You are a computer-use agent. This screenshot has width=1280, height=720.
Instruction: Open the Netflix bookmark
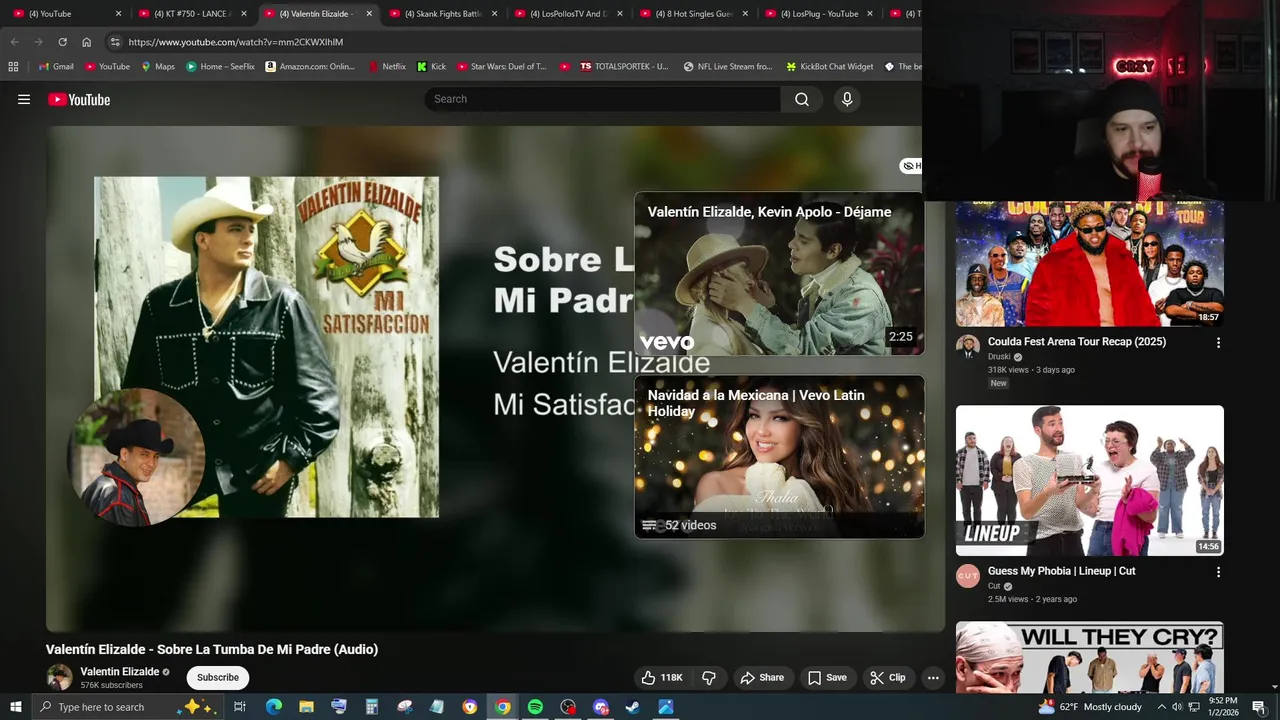(387, 66)
